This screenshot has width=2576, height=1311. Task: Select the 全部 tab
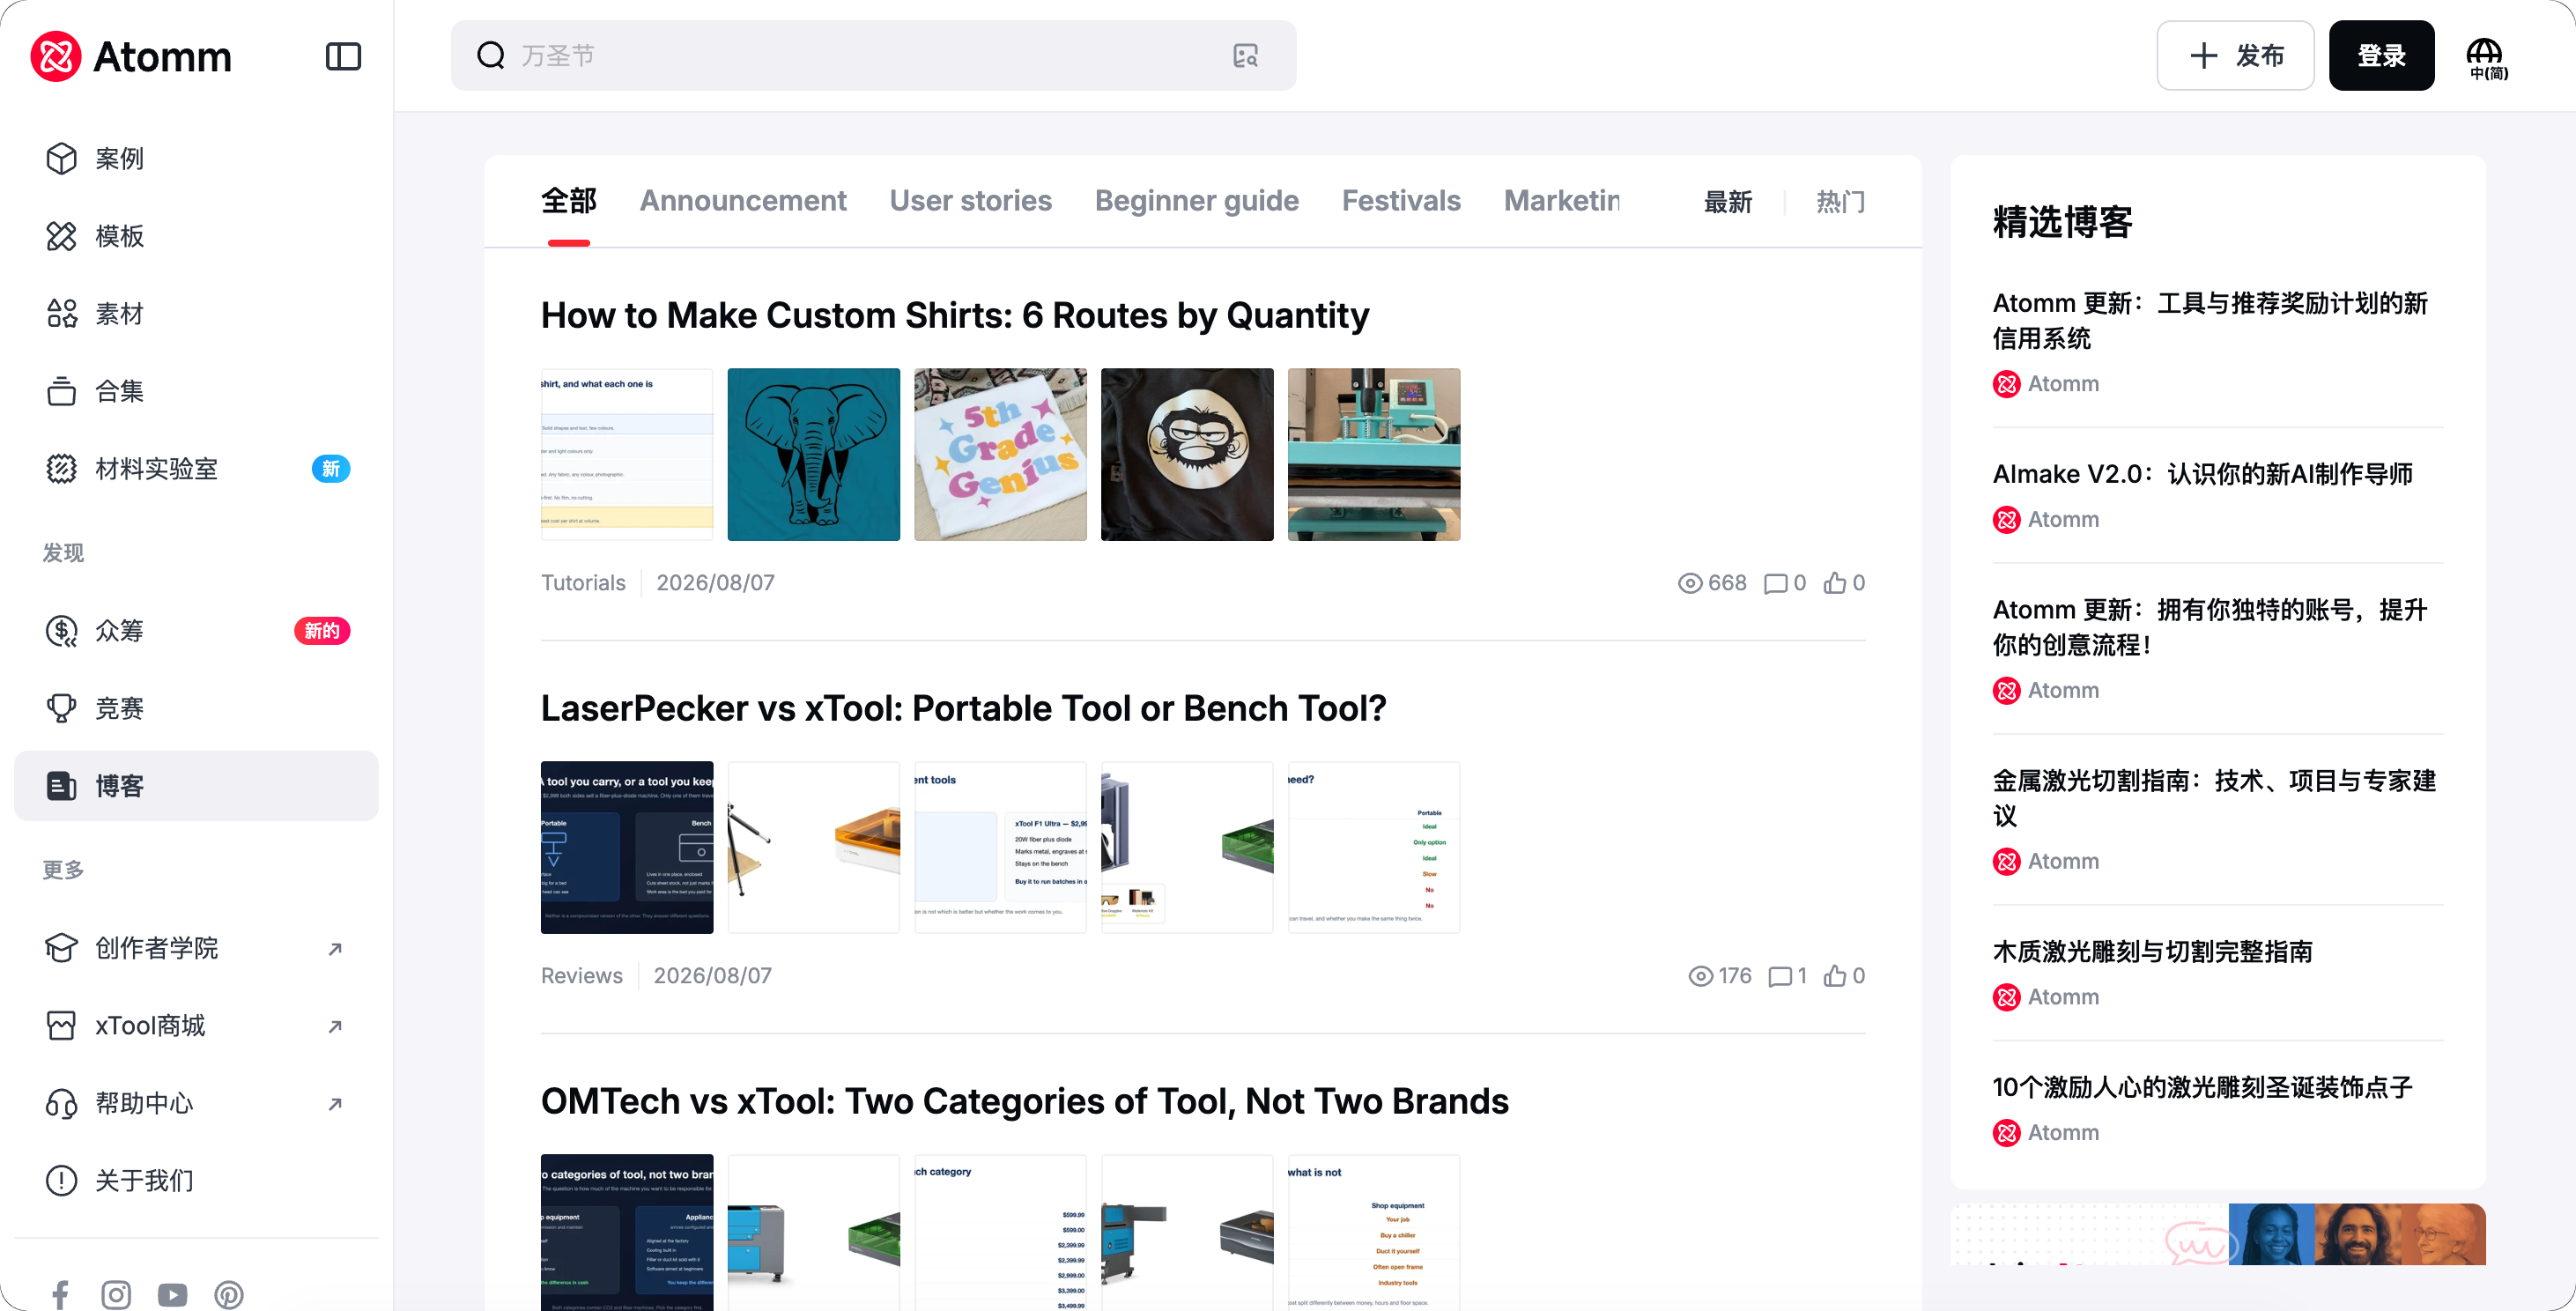tap(569, 201)
